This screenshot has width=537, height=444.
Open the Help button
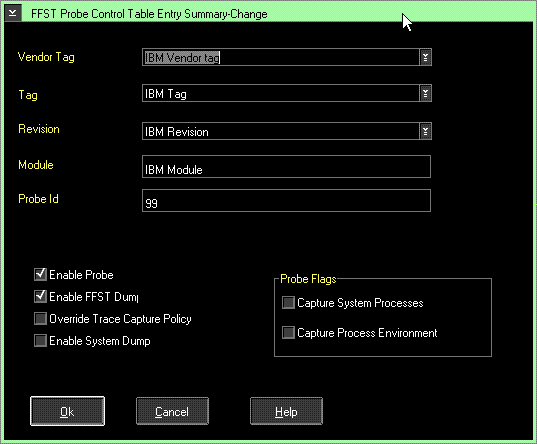[x=286, y=411]
